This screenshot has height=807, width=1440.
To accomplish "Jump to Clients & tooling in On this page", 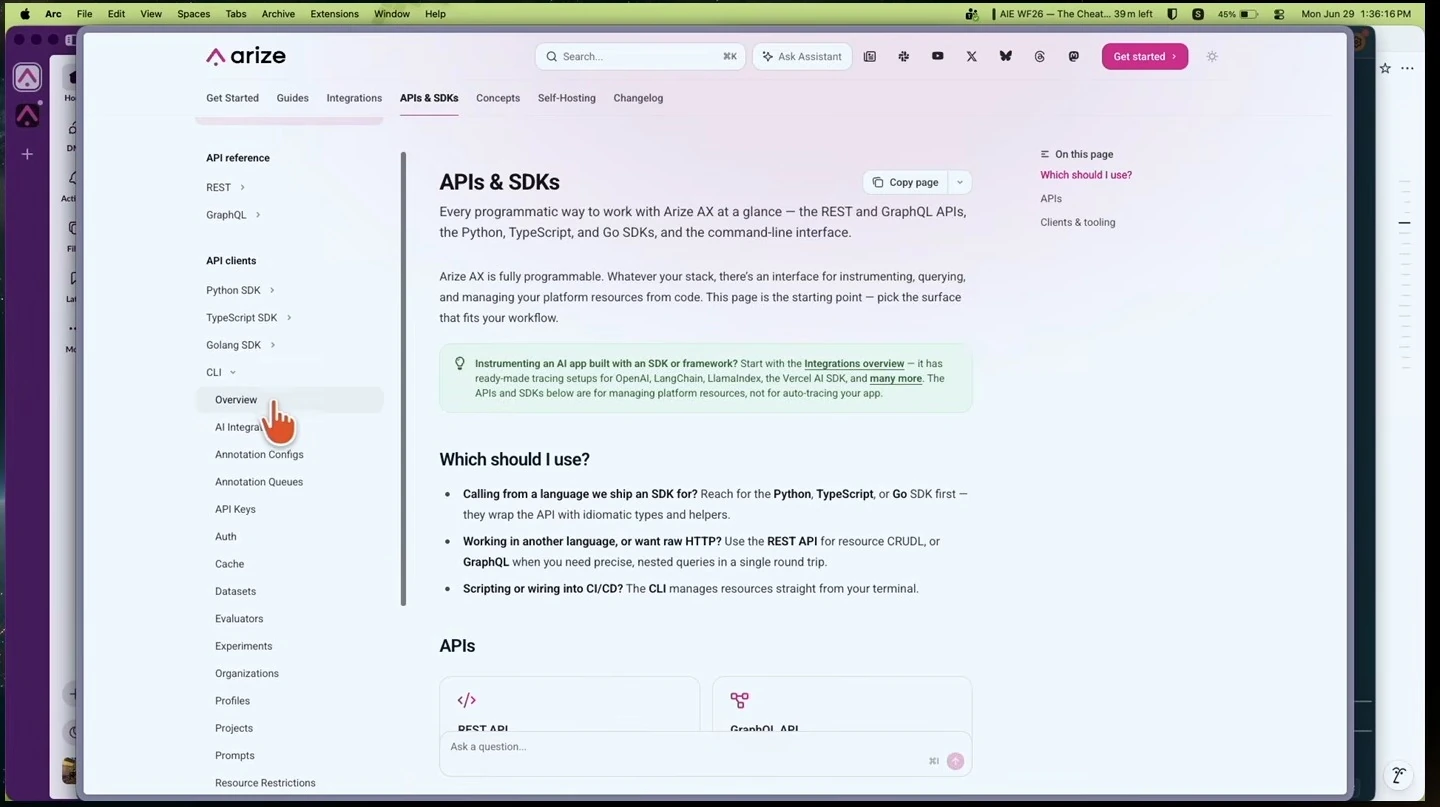I will click(1078, 223).
